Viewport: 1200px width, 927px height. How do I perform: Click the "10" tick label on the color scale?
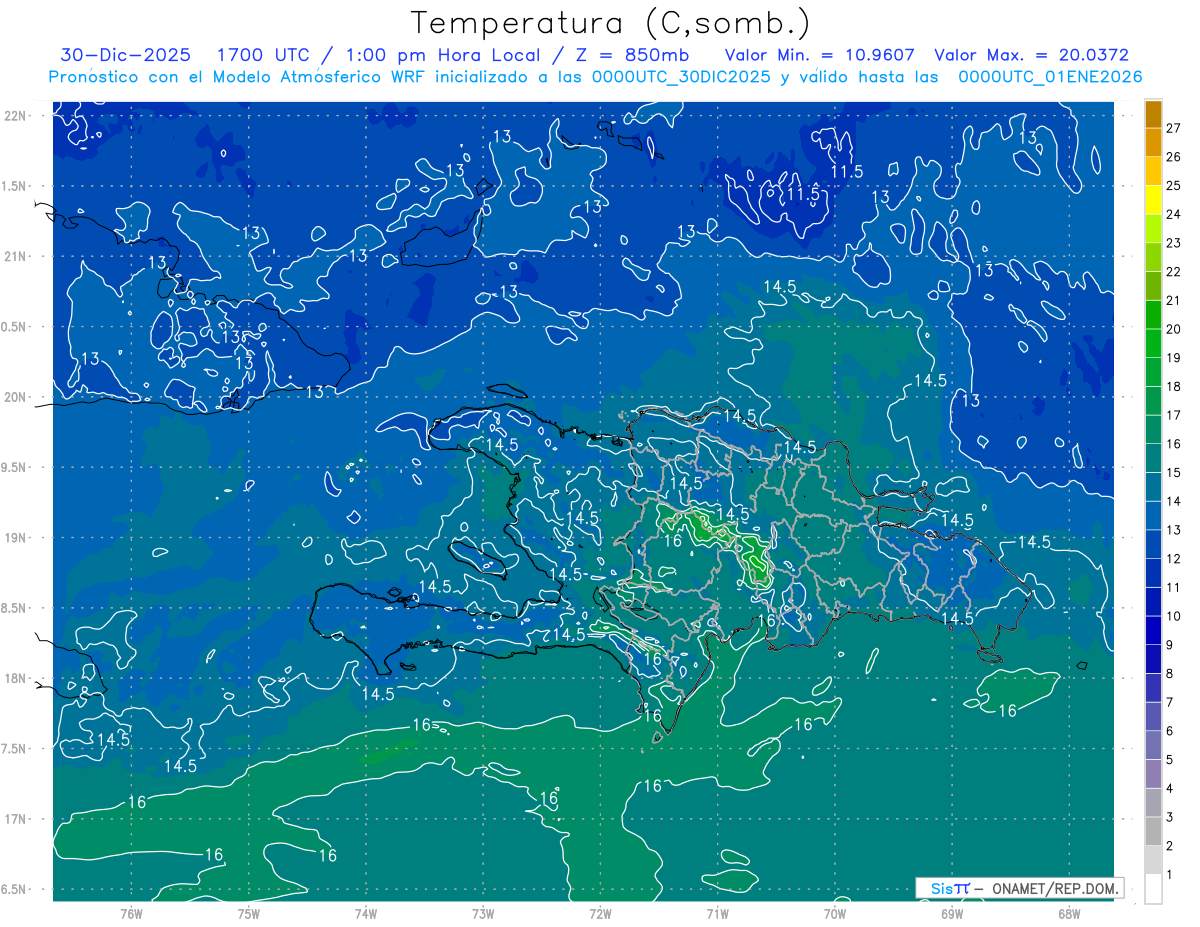click(1174, 616)
